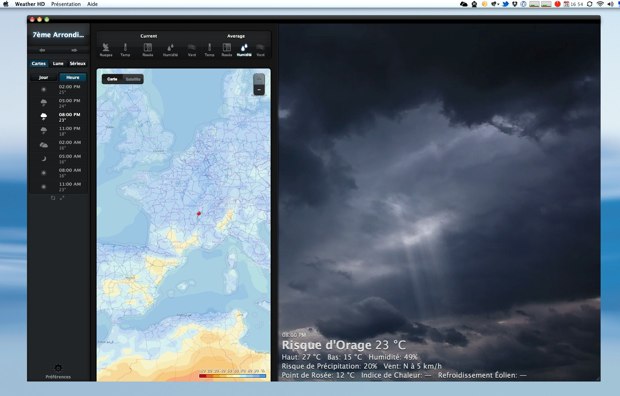Switch forecast list to Jour view

[43, 78]
